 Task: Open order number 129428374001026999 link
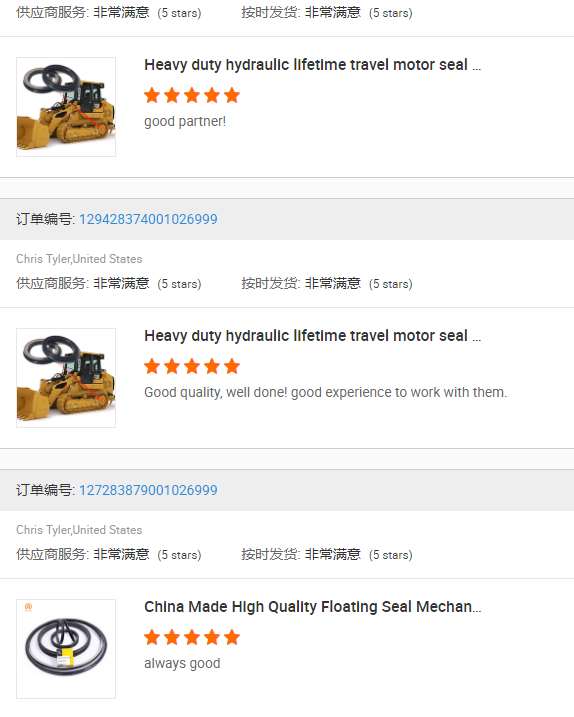point(148,219)
